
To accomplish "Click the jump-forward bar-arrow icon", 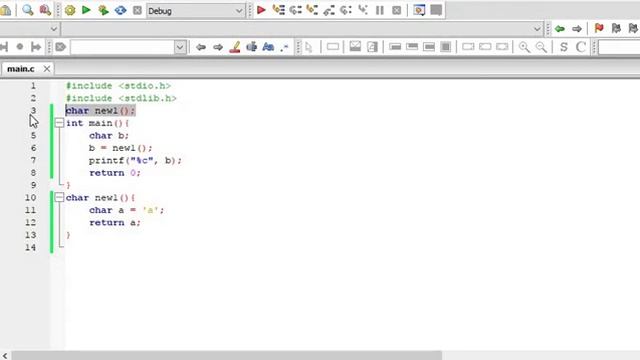I will 36,47.
